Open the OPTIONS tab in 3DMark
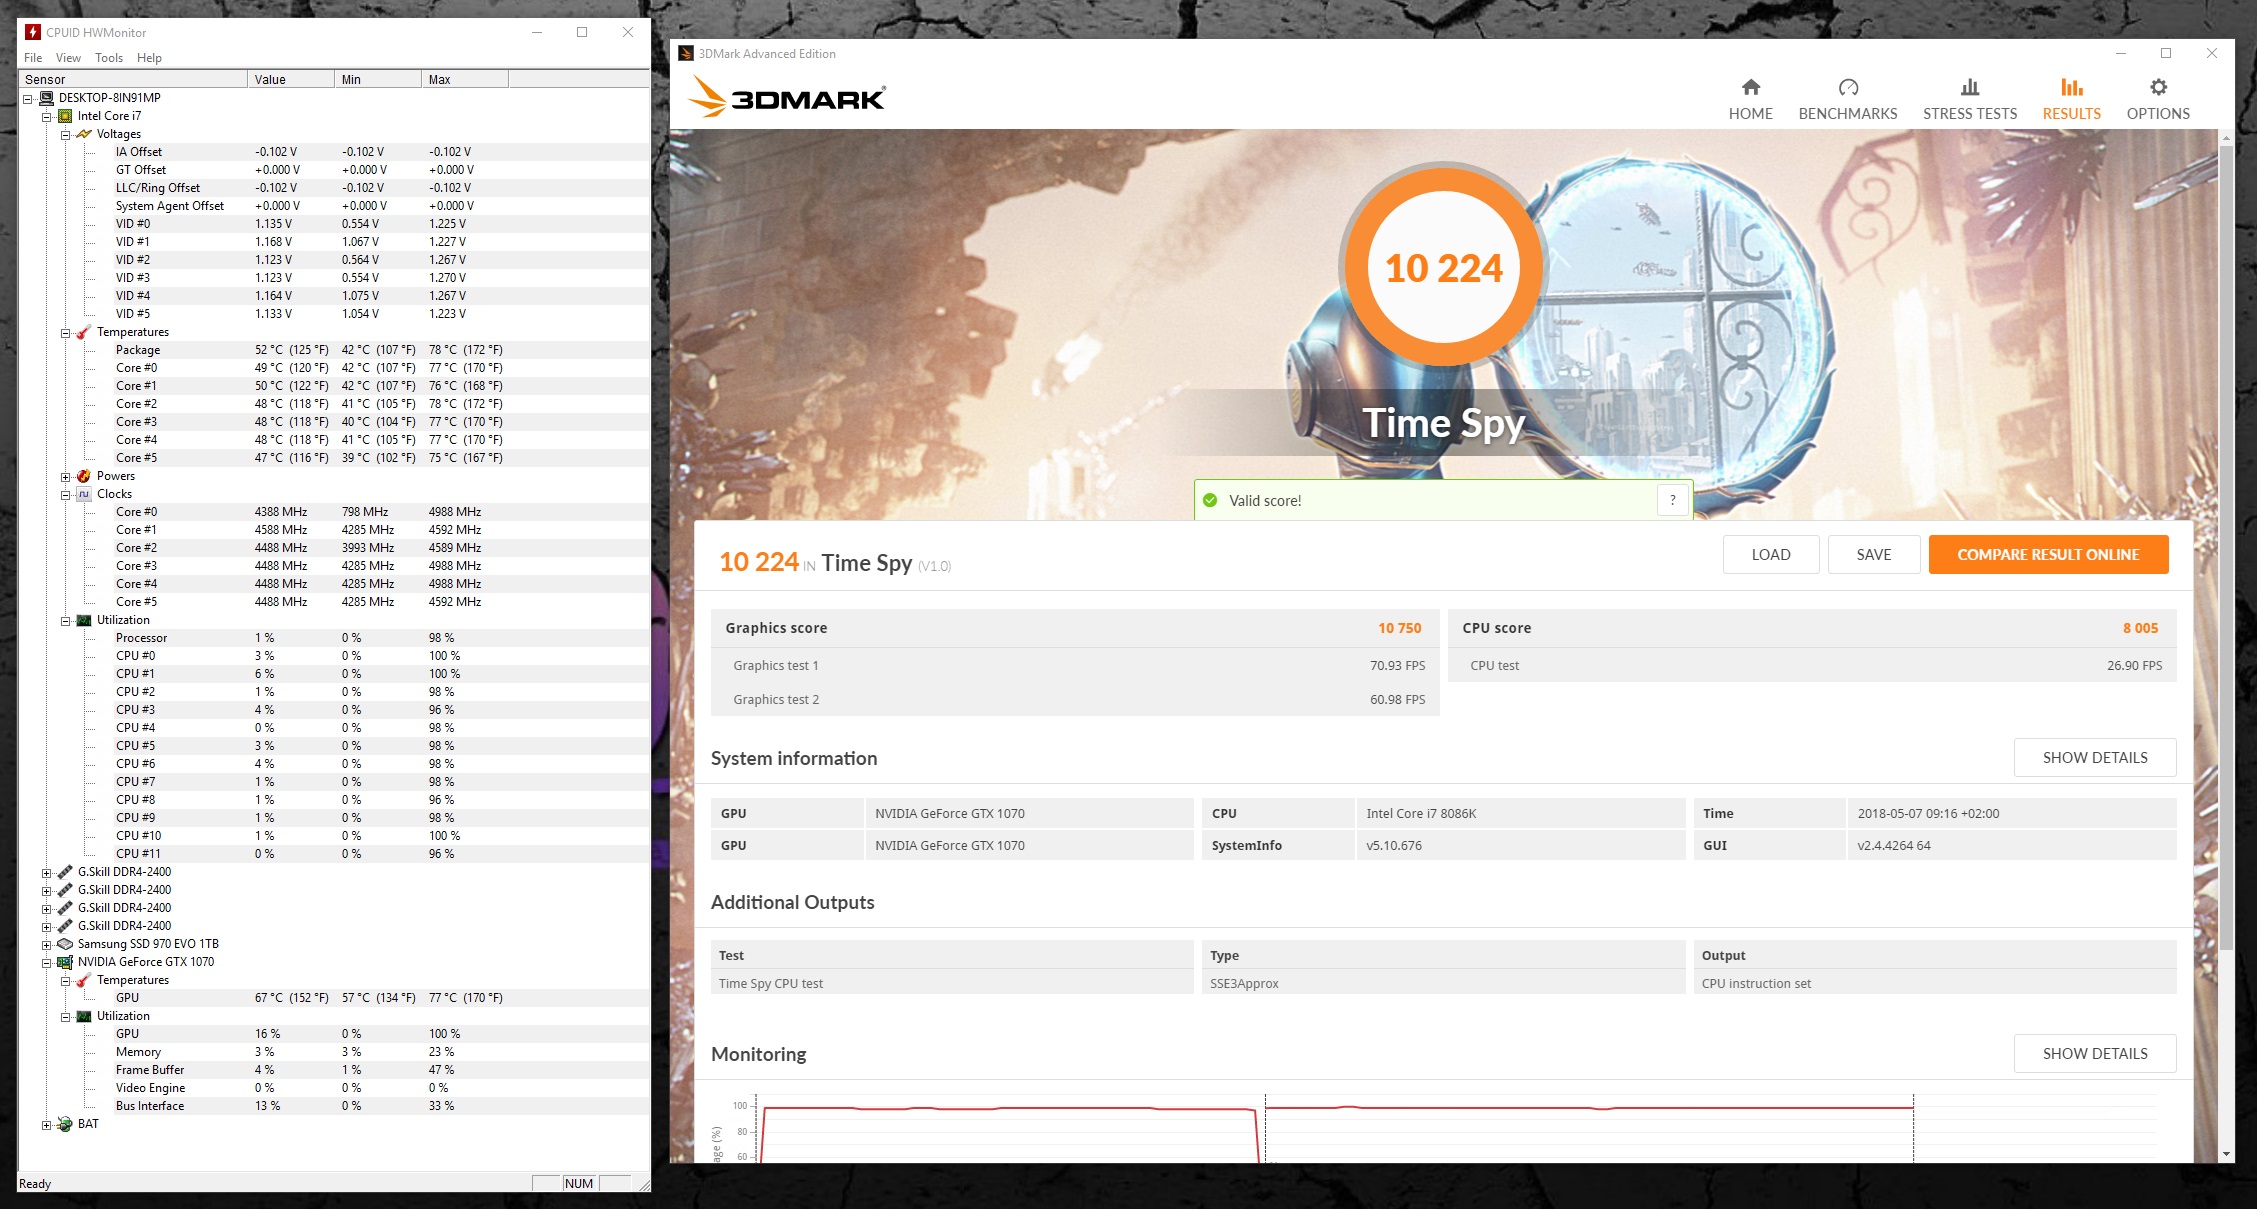 (x=2157, y=100)
